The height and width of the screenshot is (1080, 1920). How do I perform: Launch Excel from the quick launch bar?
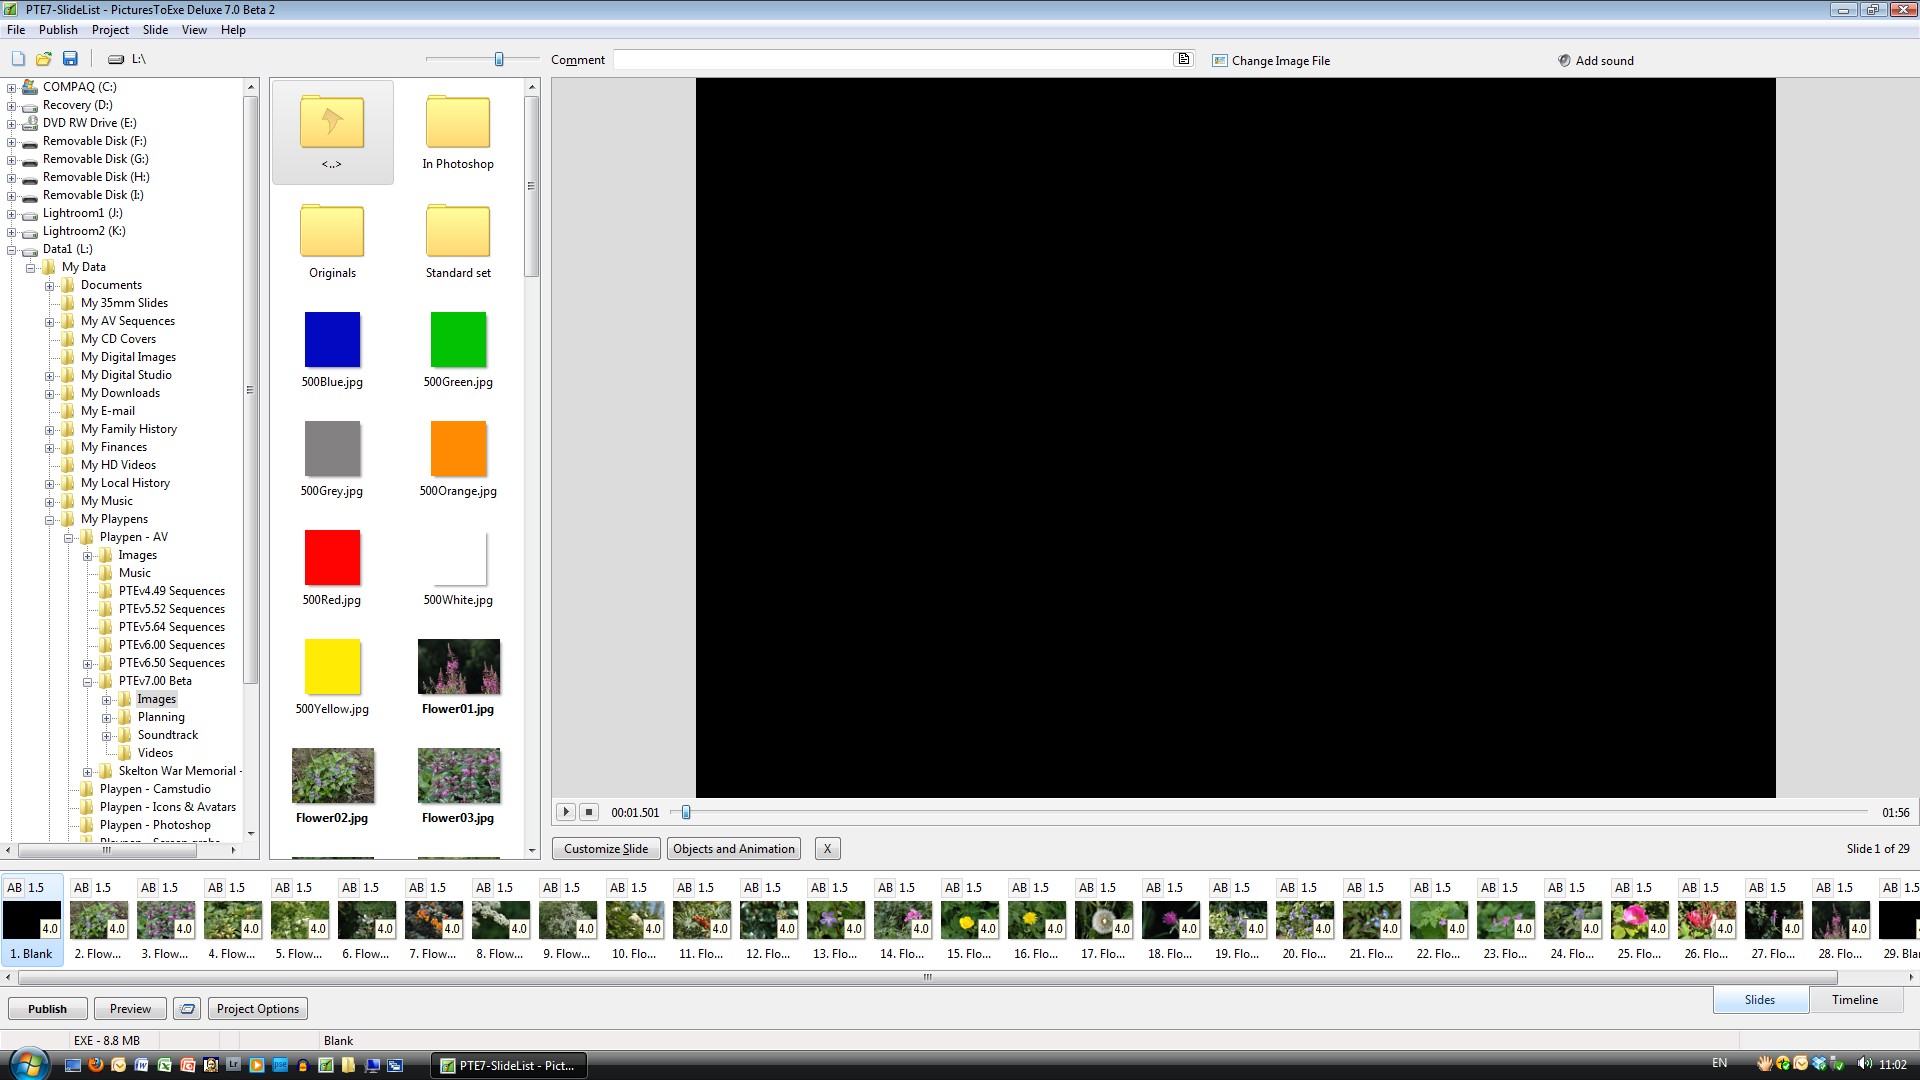coord(165,1065)
